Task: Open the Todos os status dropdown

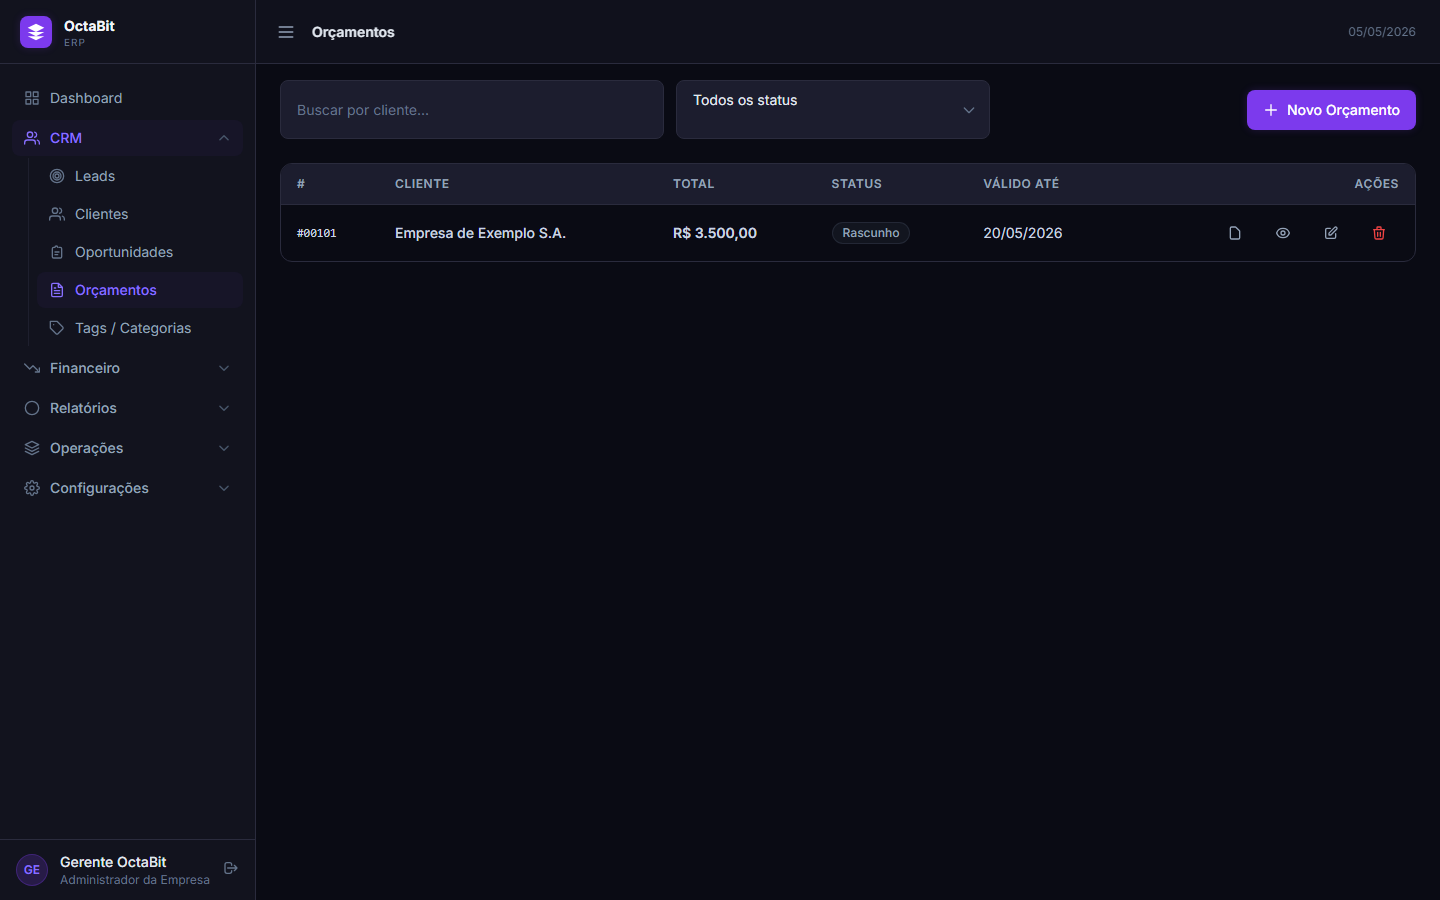Action: [833, 110]
